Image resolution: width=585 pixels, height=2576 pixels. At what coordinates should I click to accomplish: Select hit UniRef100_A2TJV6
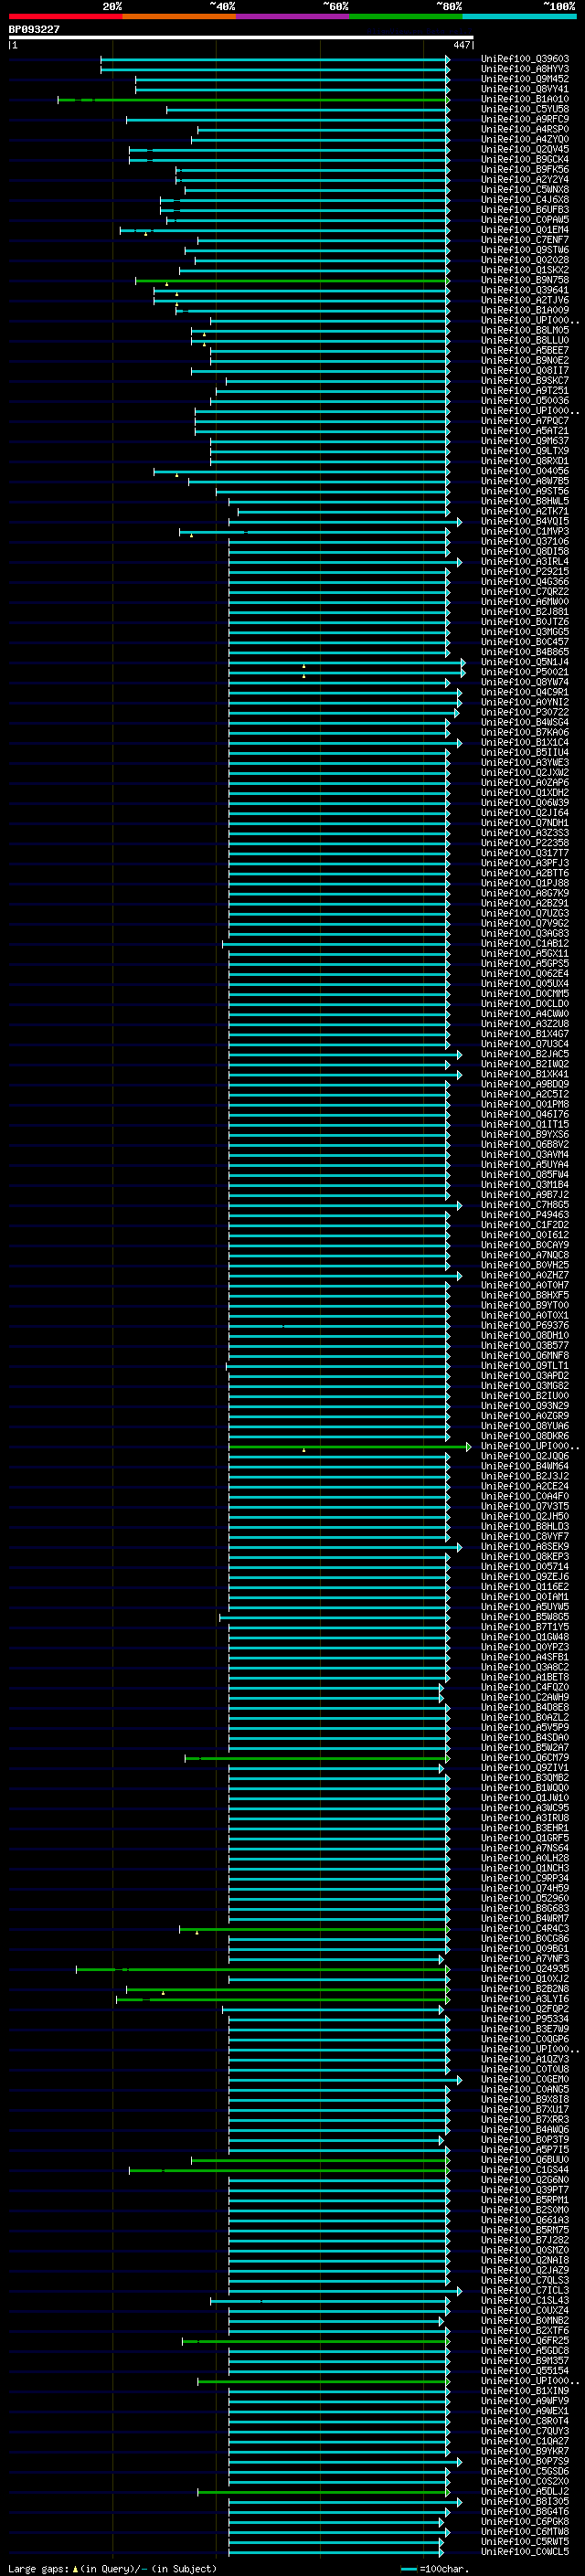coord(524,300)
